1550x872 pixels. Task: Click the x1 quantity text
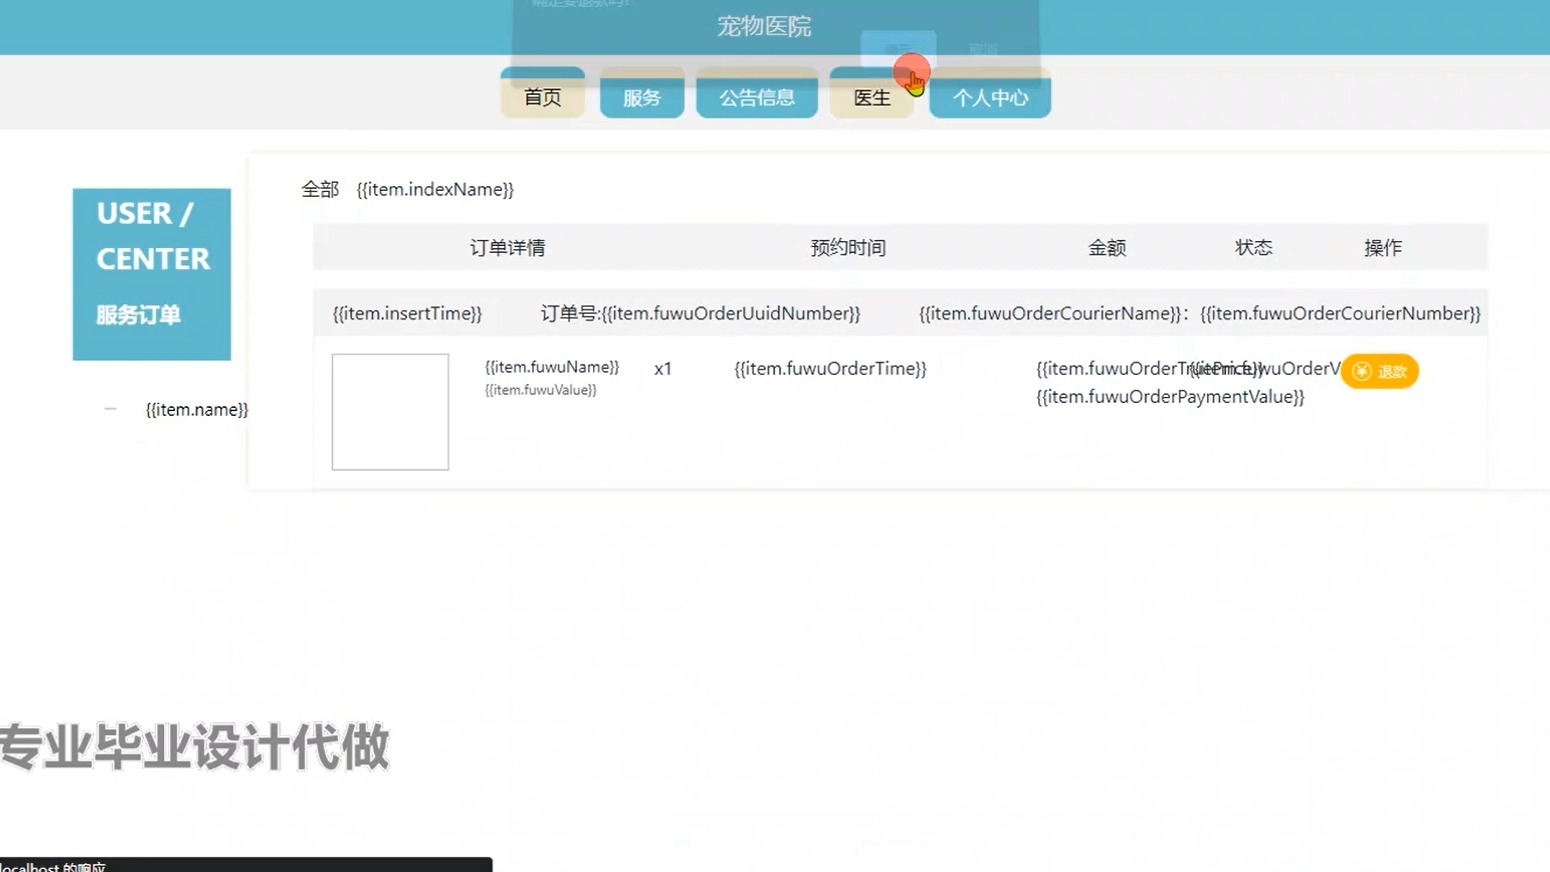click(663, 368)
